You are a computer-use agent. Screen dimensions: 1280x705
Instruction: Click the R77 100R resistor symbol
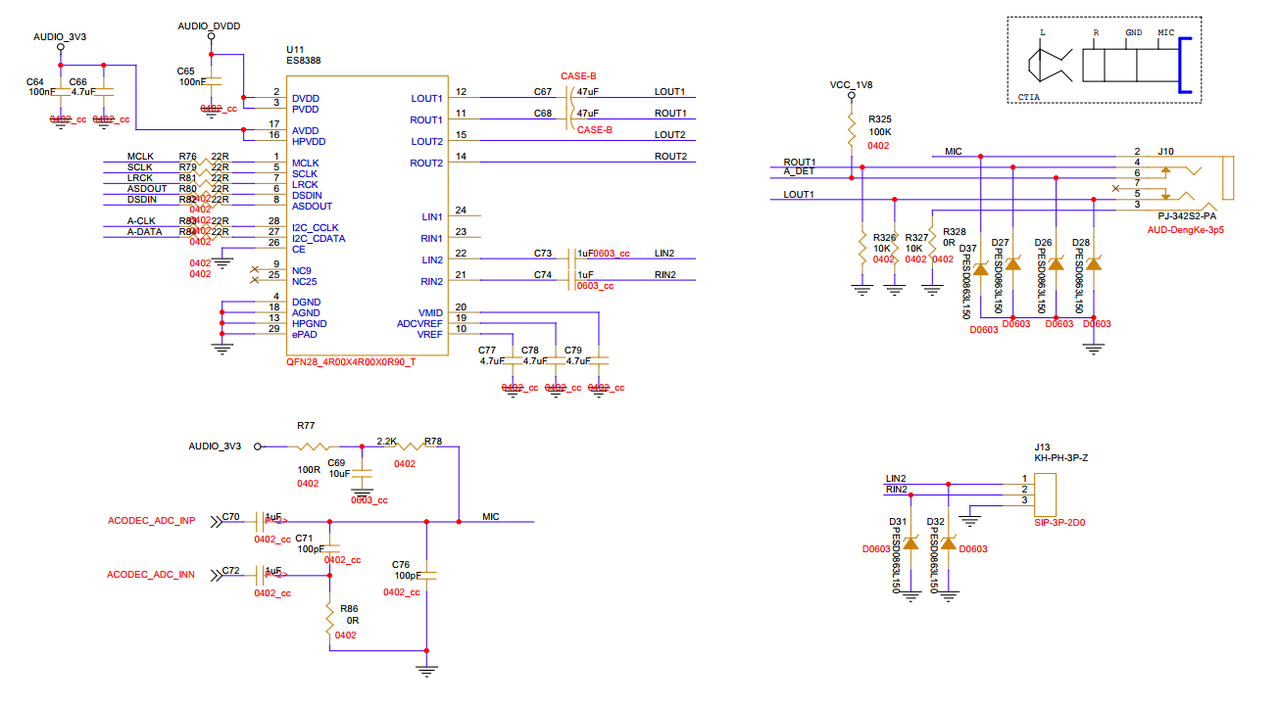(x=318, y=446)
